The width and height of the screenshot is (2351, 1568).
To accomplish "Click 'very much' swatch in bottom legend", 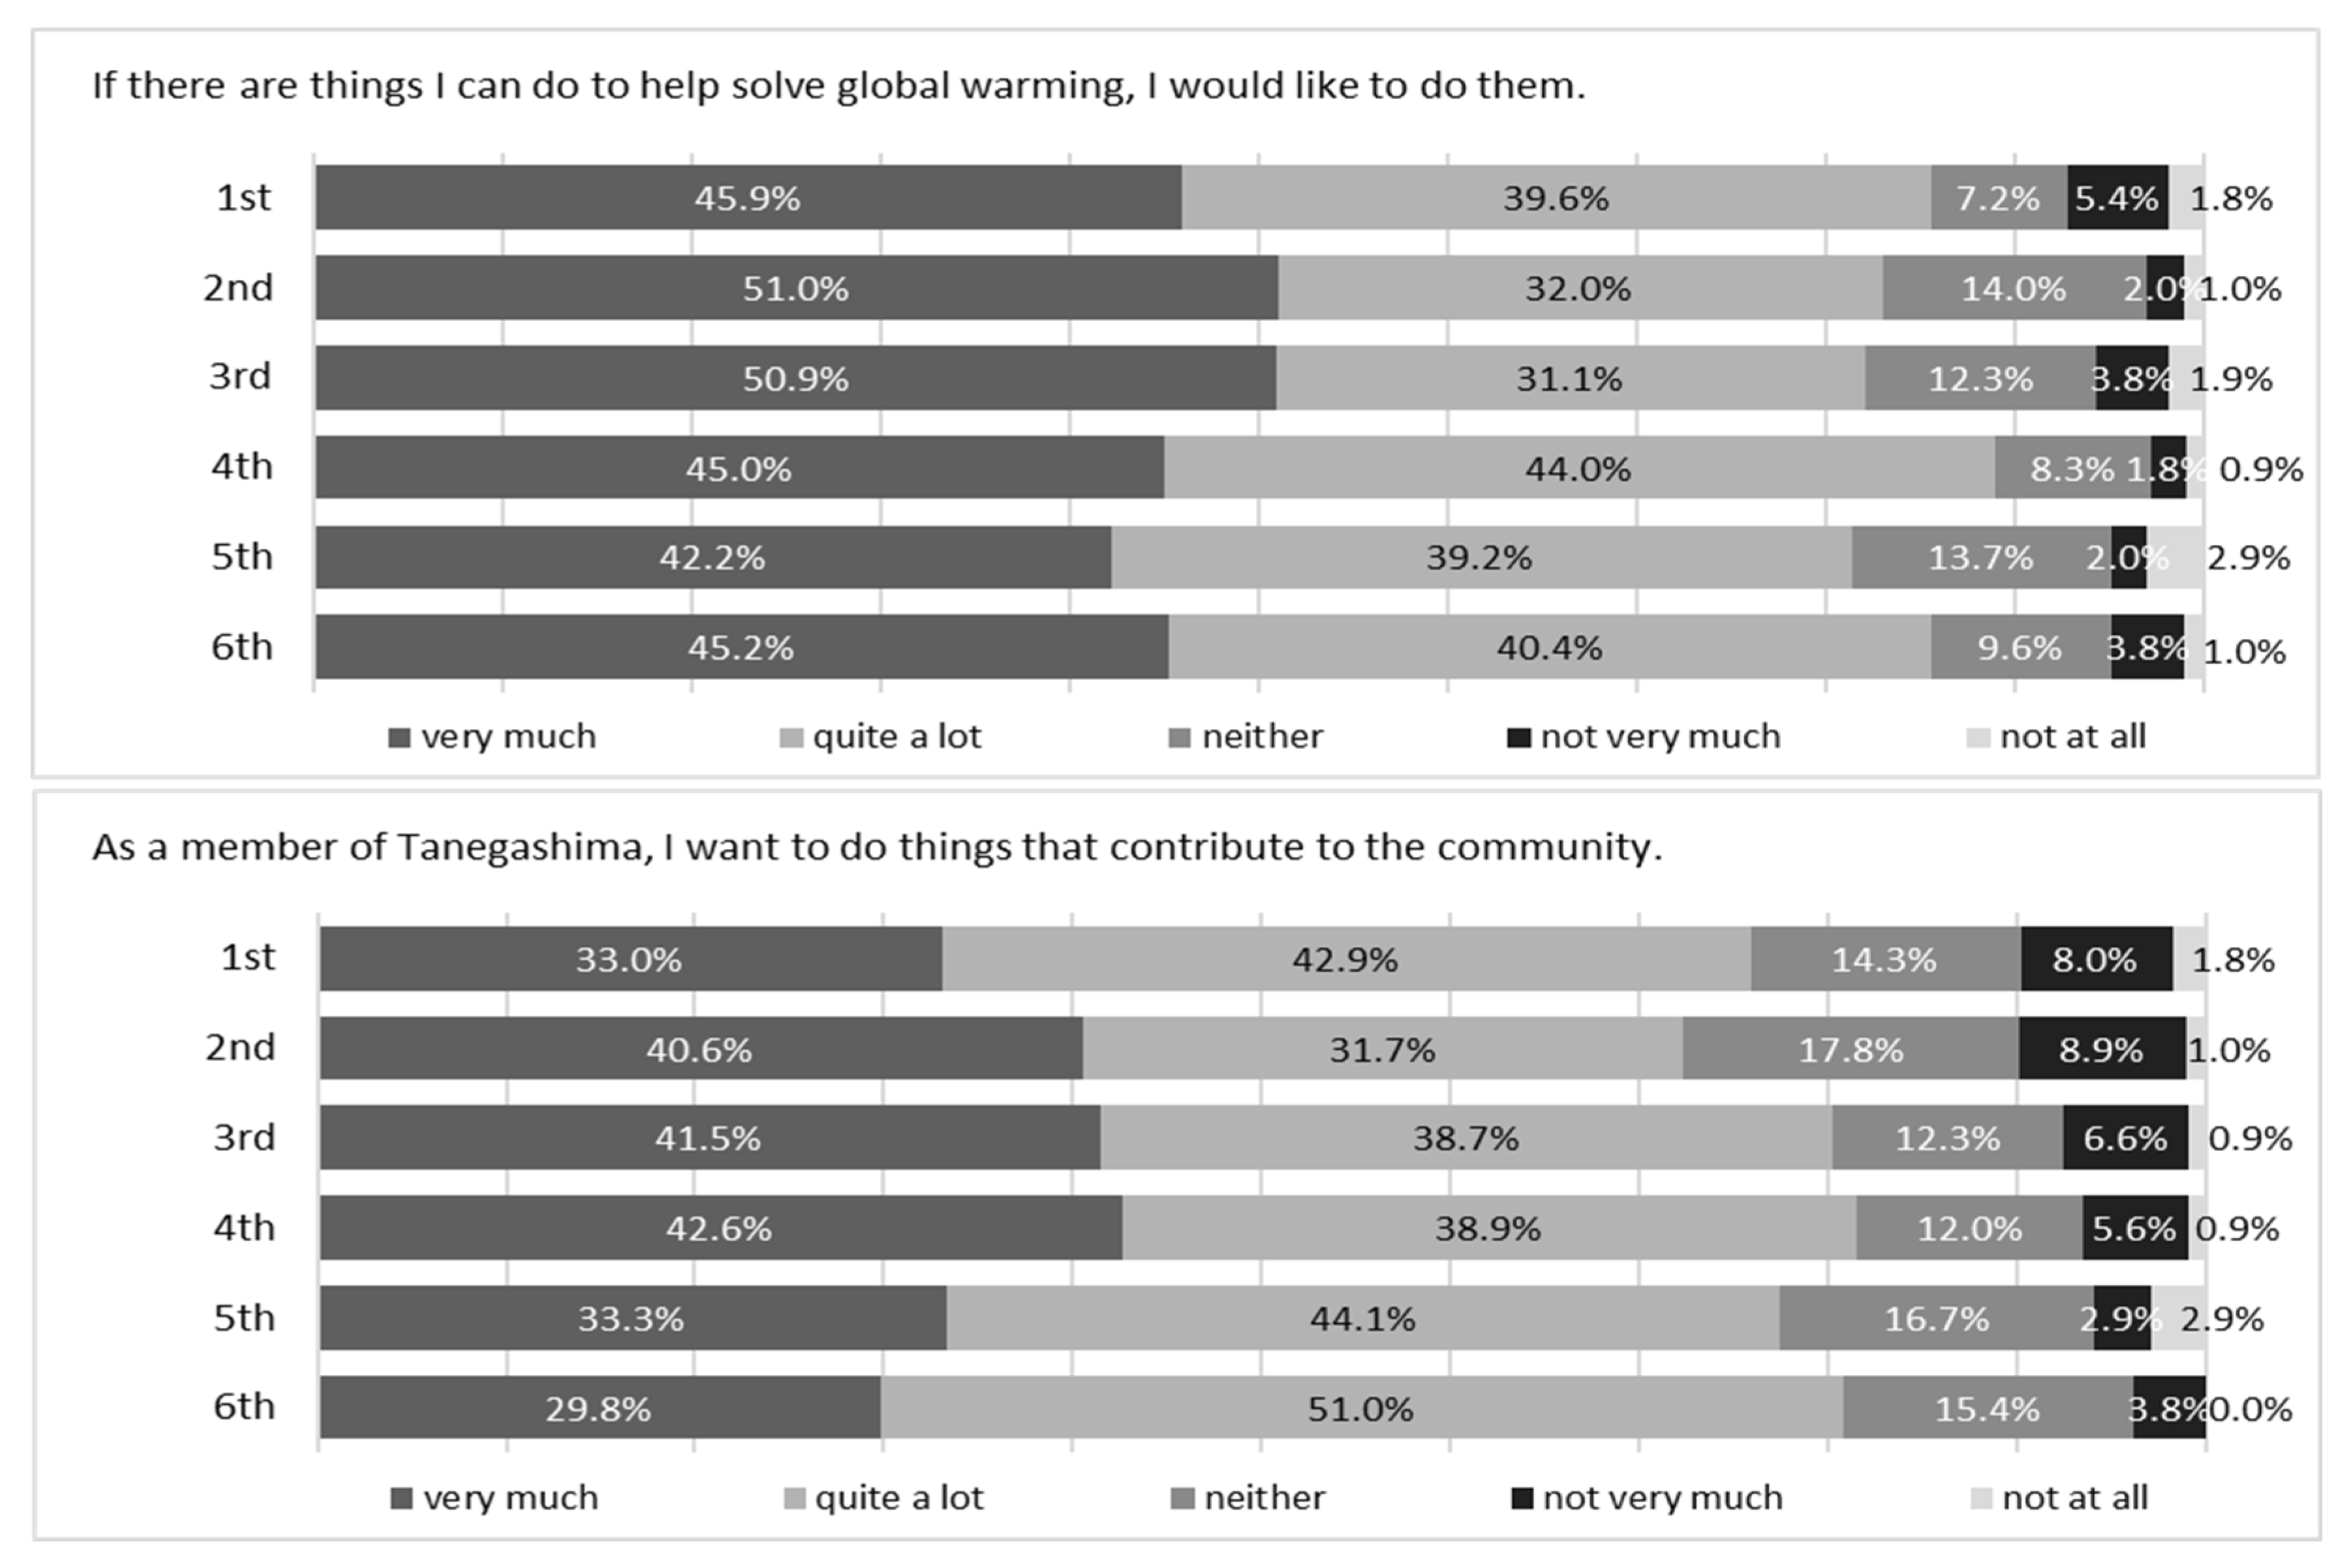I will [x=401, y=1499].
